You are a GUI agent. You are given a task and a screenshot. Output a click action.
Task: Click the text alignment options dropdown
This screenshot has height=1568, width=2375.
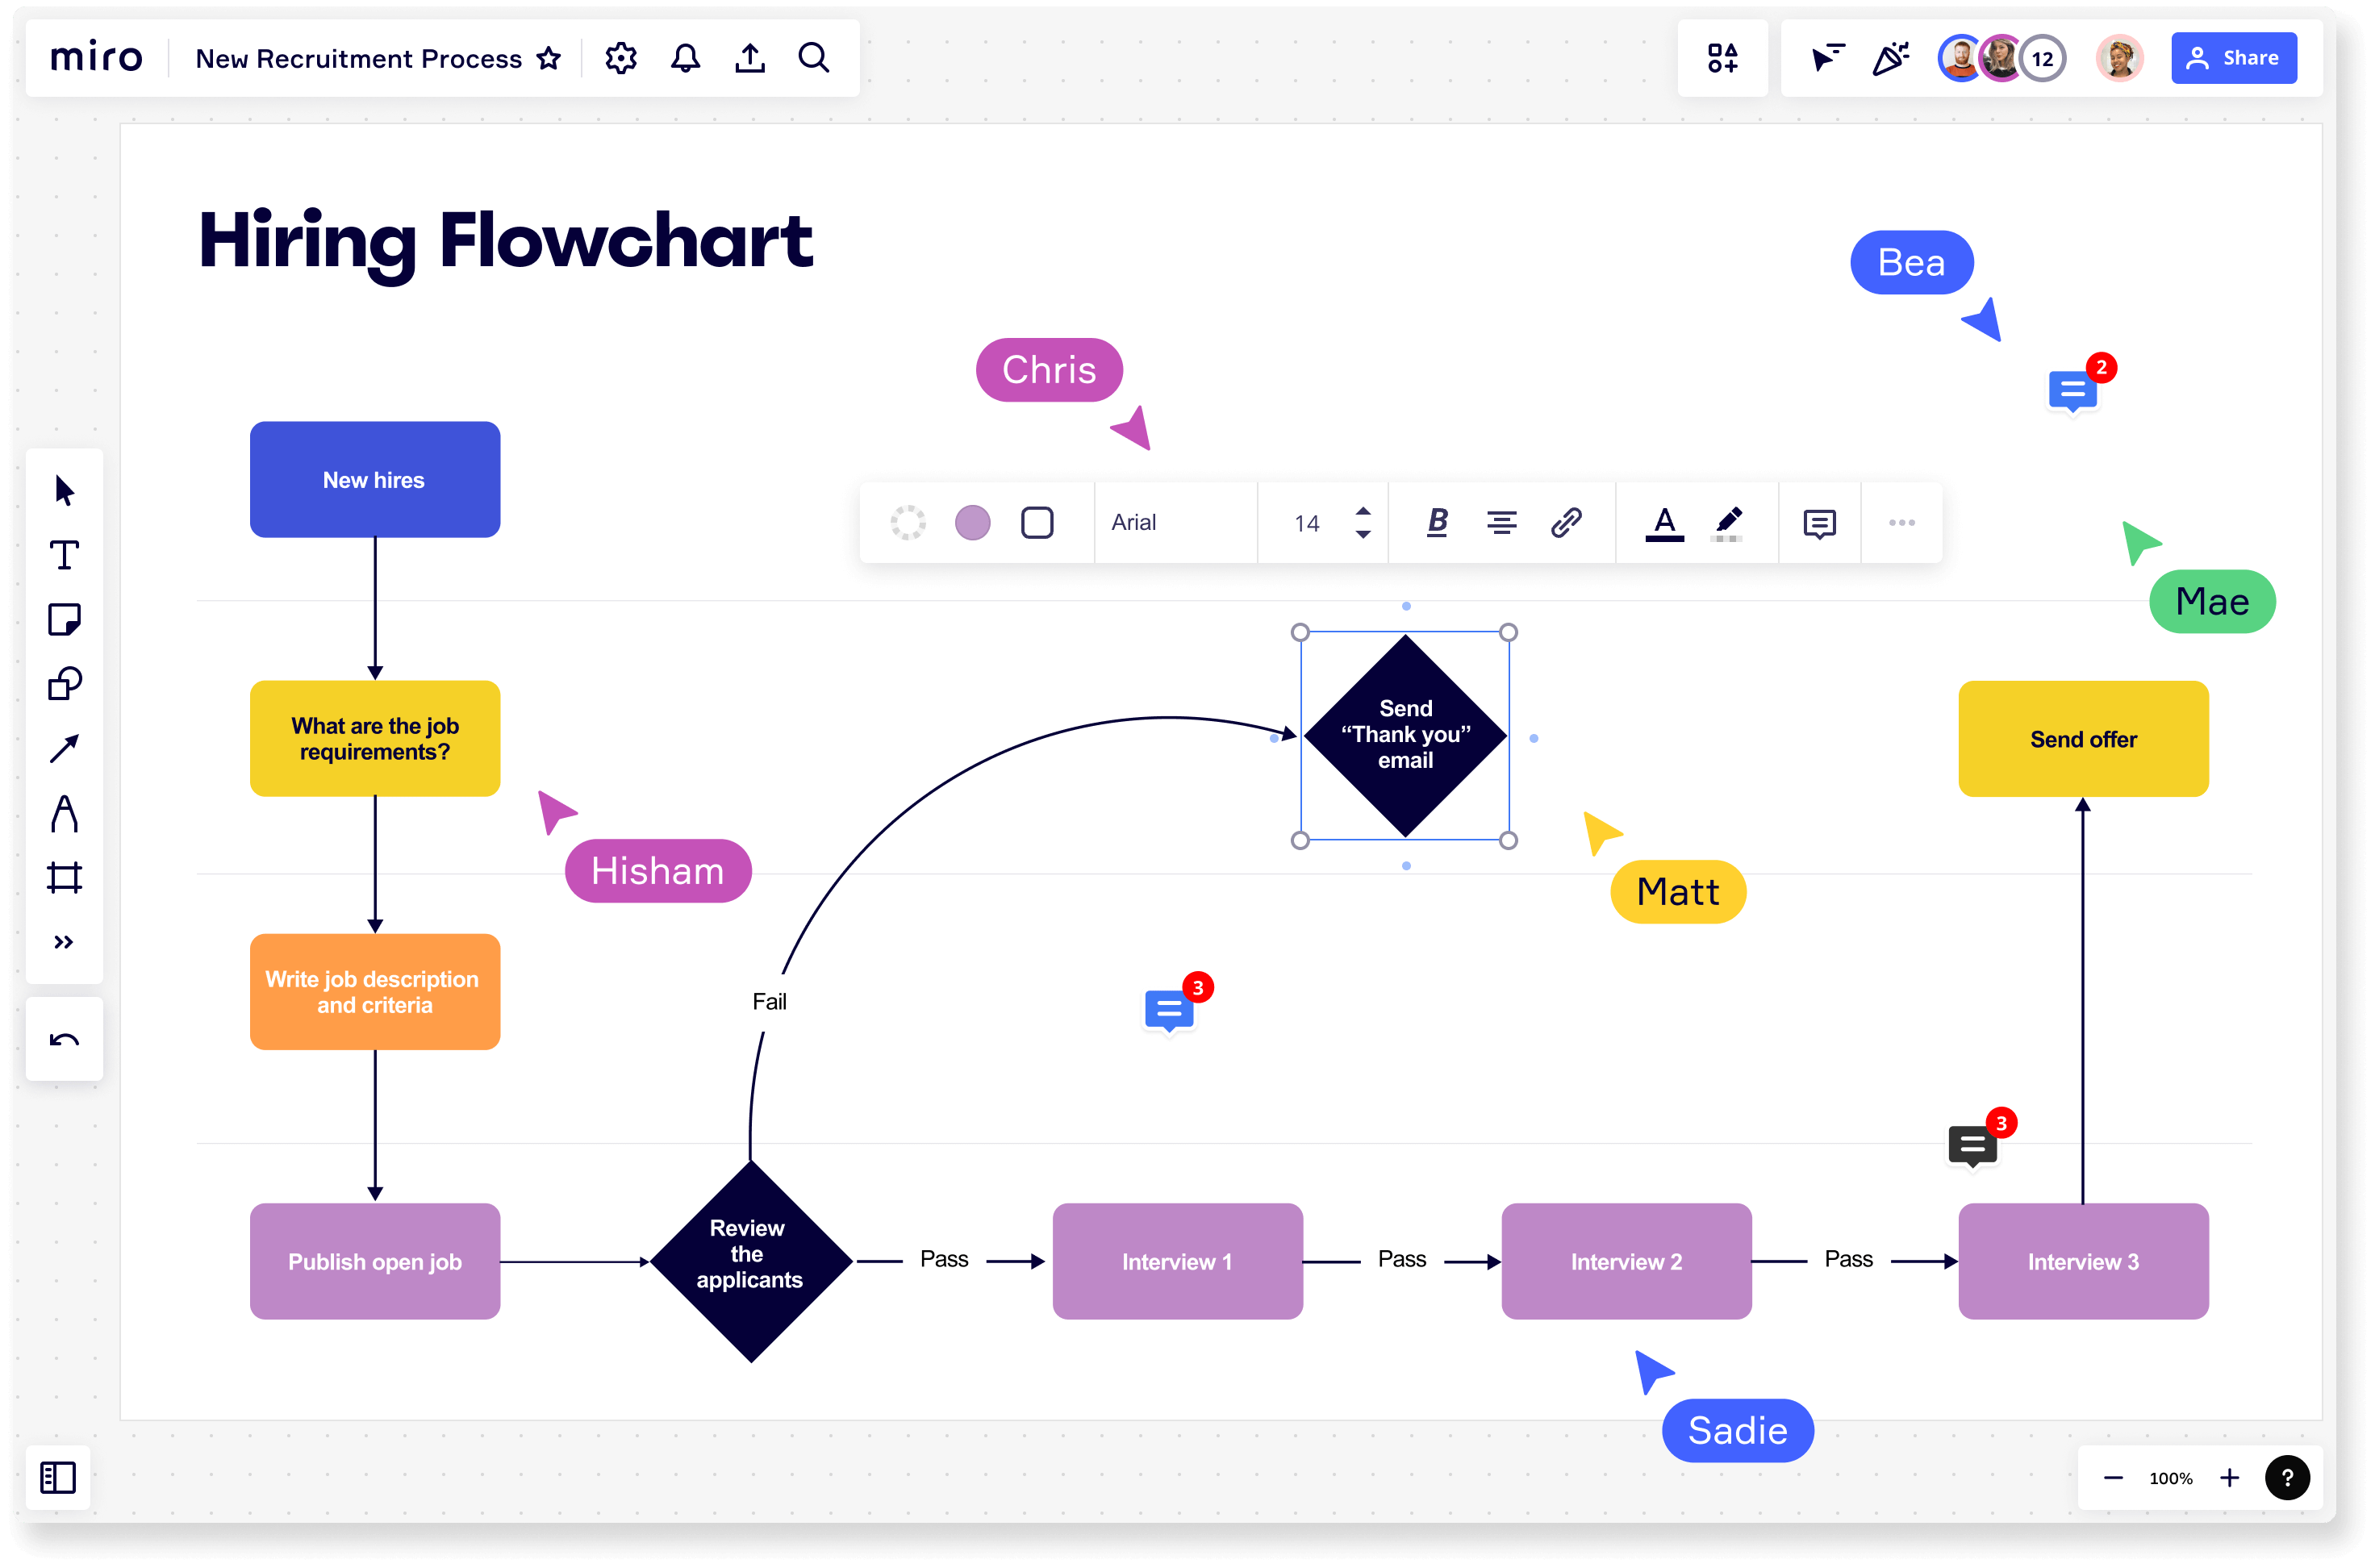click(1500, 522)
